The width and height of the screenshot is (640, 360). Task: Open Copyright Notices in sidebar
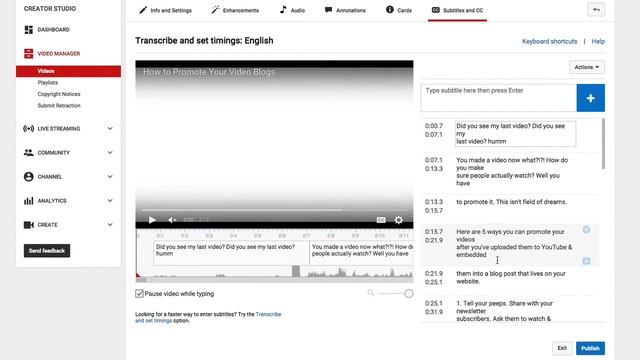[59, 94]
